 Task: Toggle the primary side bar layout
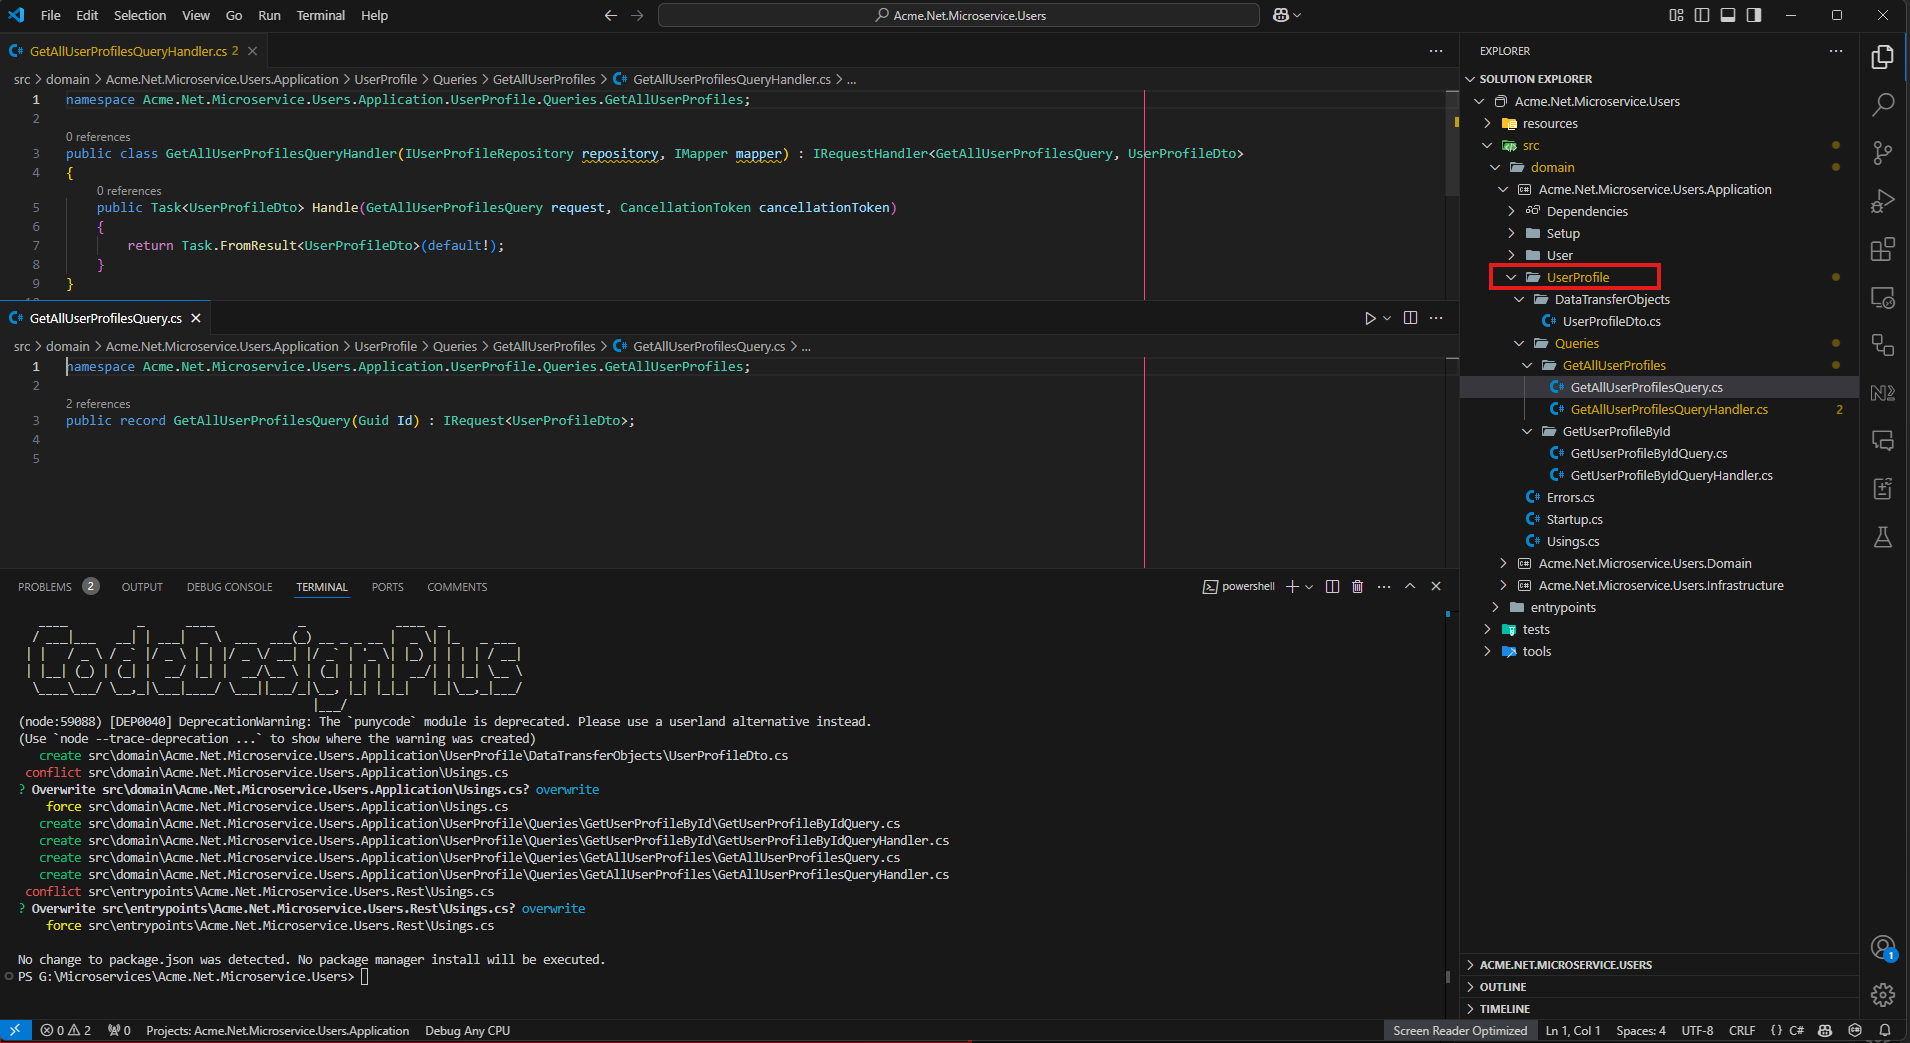coord(1702,15)
